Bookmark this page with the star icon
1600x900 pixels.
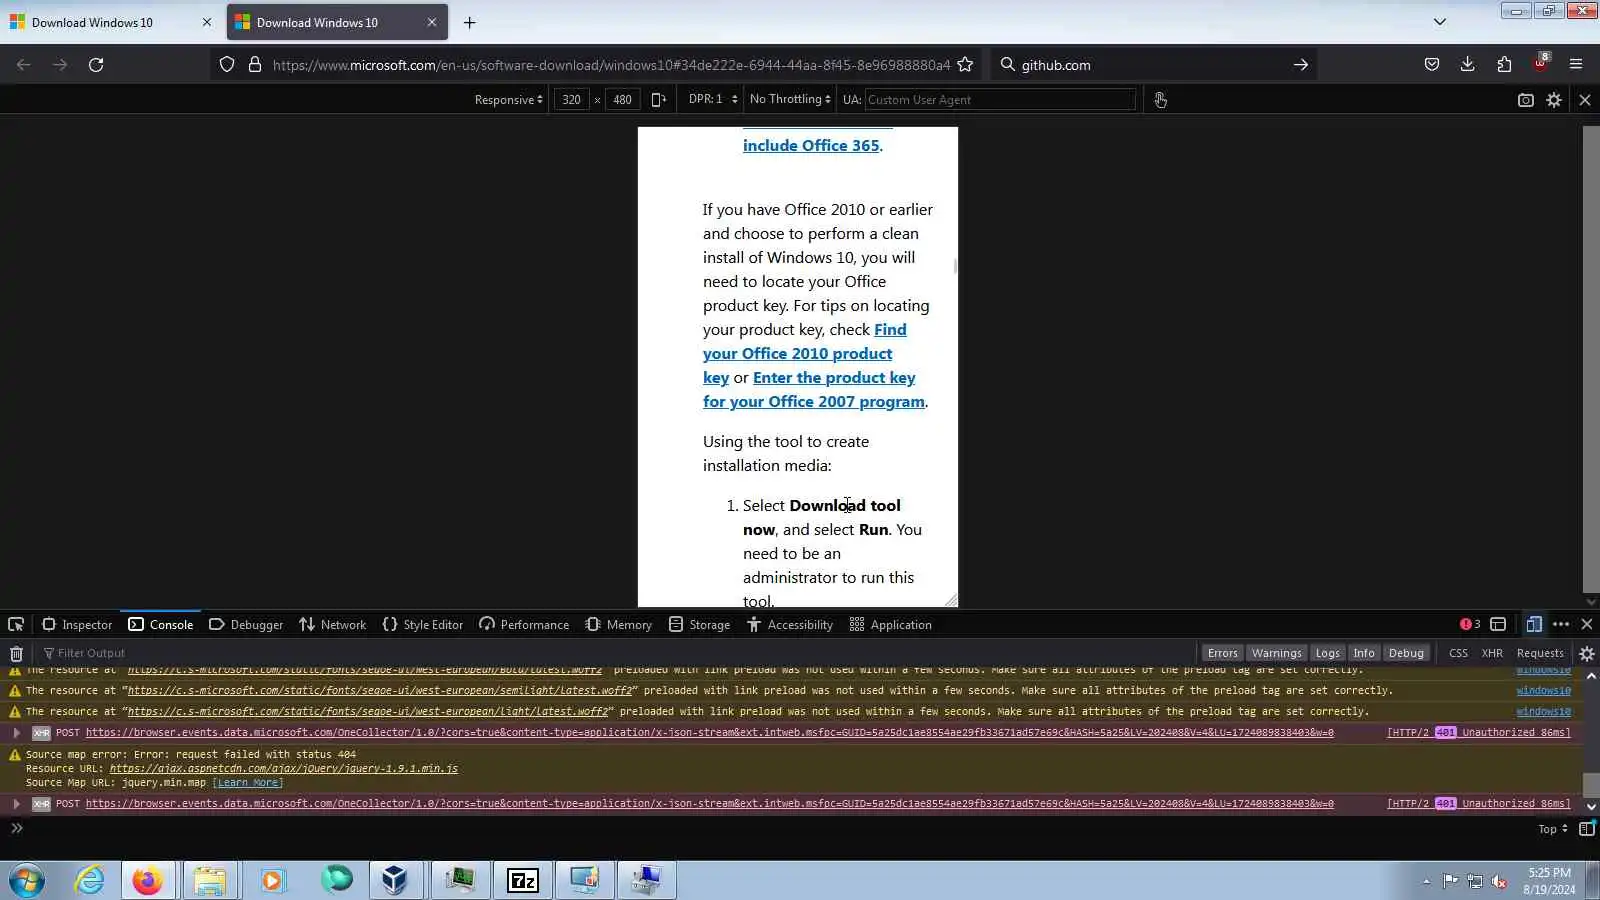(x=965, y=65)
